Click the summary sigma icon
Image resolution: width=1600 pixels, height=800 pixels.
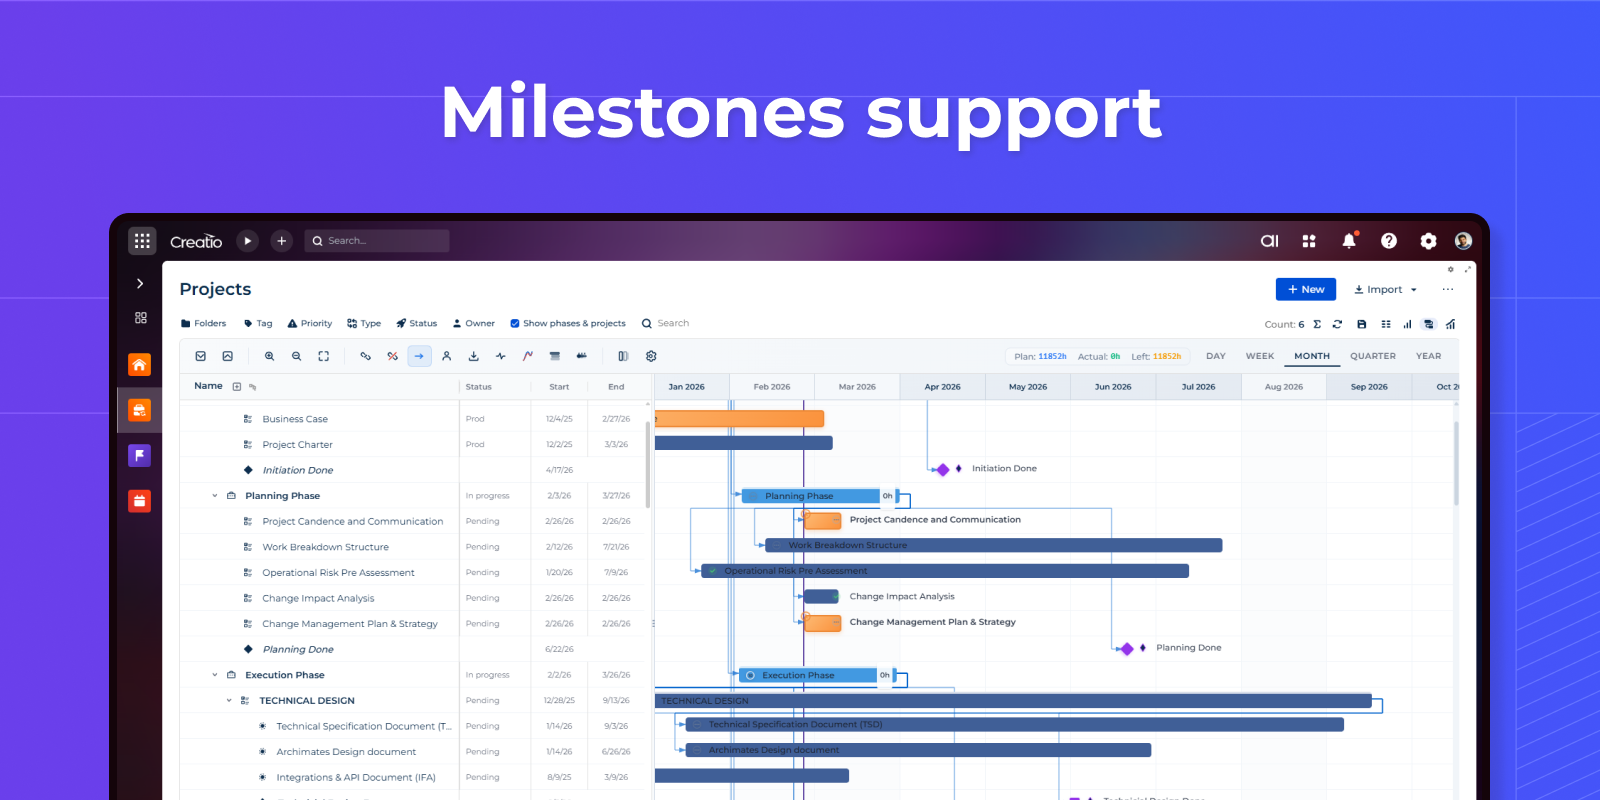pyautogui.click(x=1317, y=324)
